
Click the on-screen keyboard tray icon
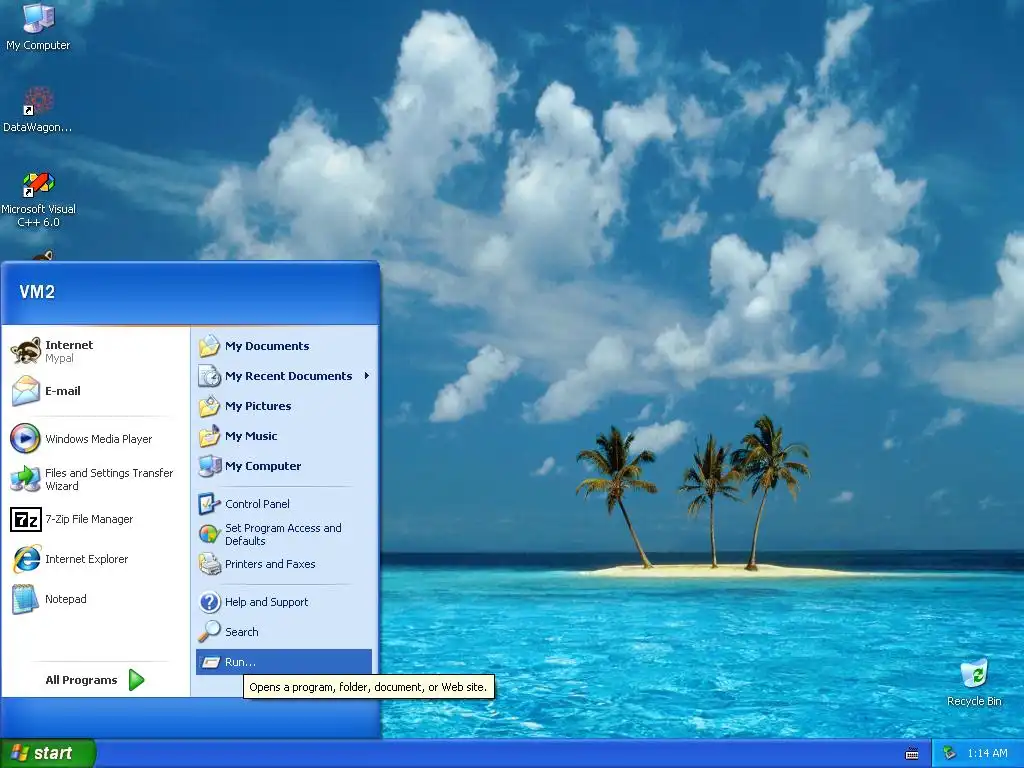pos(912,754)
